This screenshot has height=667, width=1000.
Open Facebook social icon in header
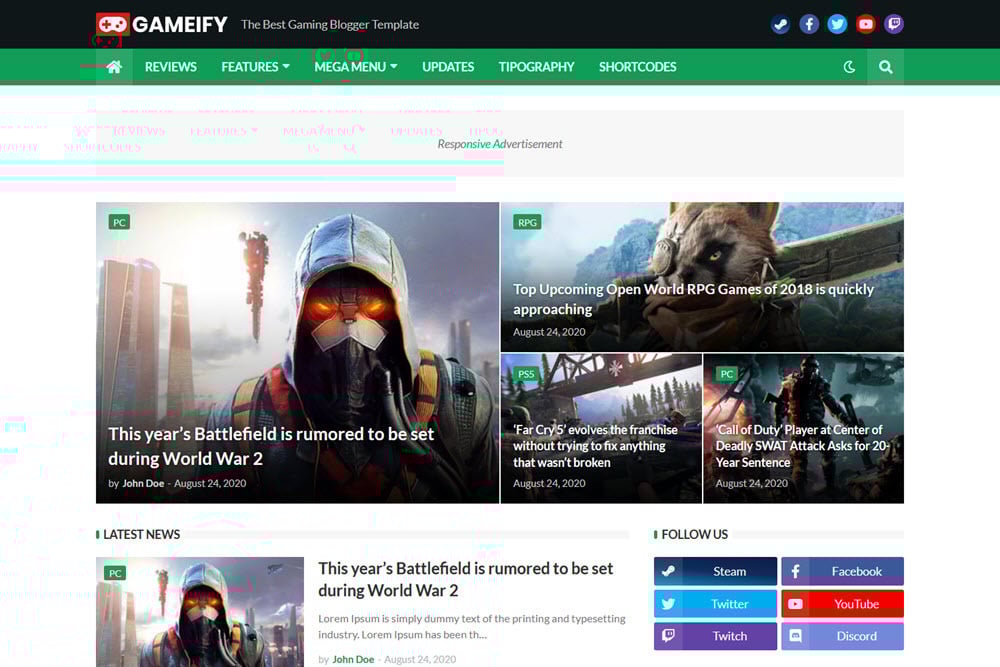[x=809, y=24]
